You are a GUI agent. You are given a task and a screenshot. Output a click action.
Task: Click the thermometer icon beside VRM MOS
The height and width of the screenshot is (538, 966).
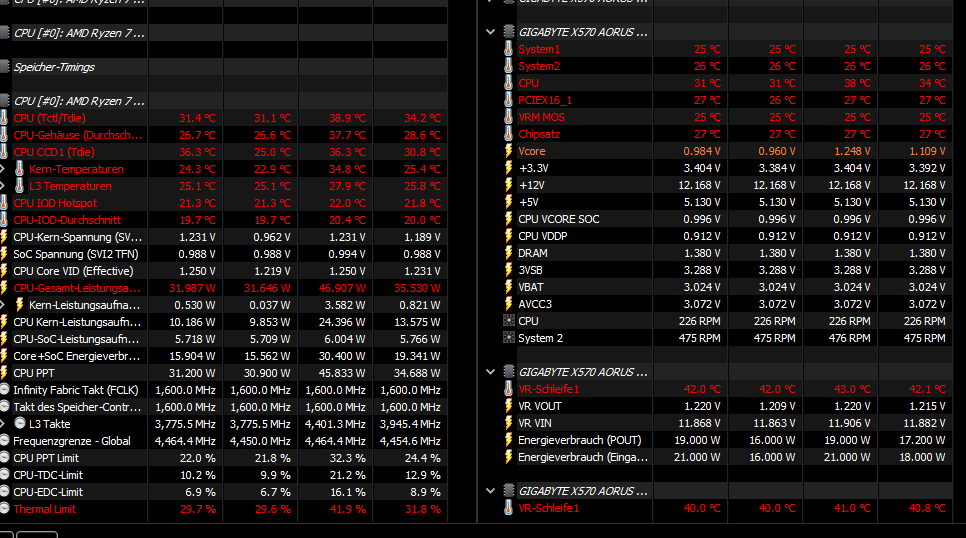[508, 117]
